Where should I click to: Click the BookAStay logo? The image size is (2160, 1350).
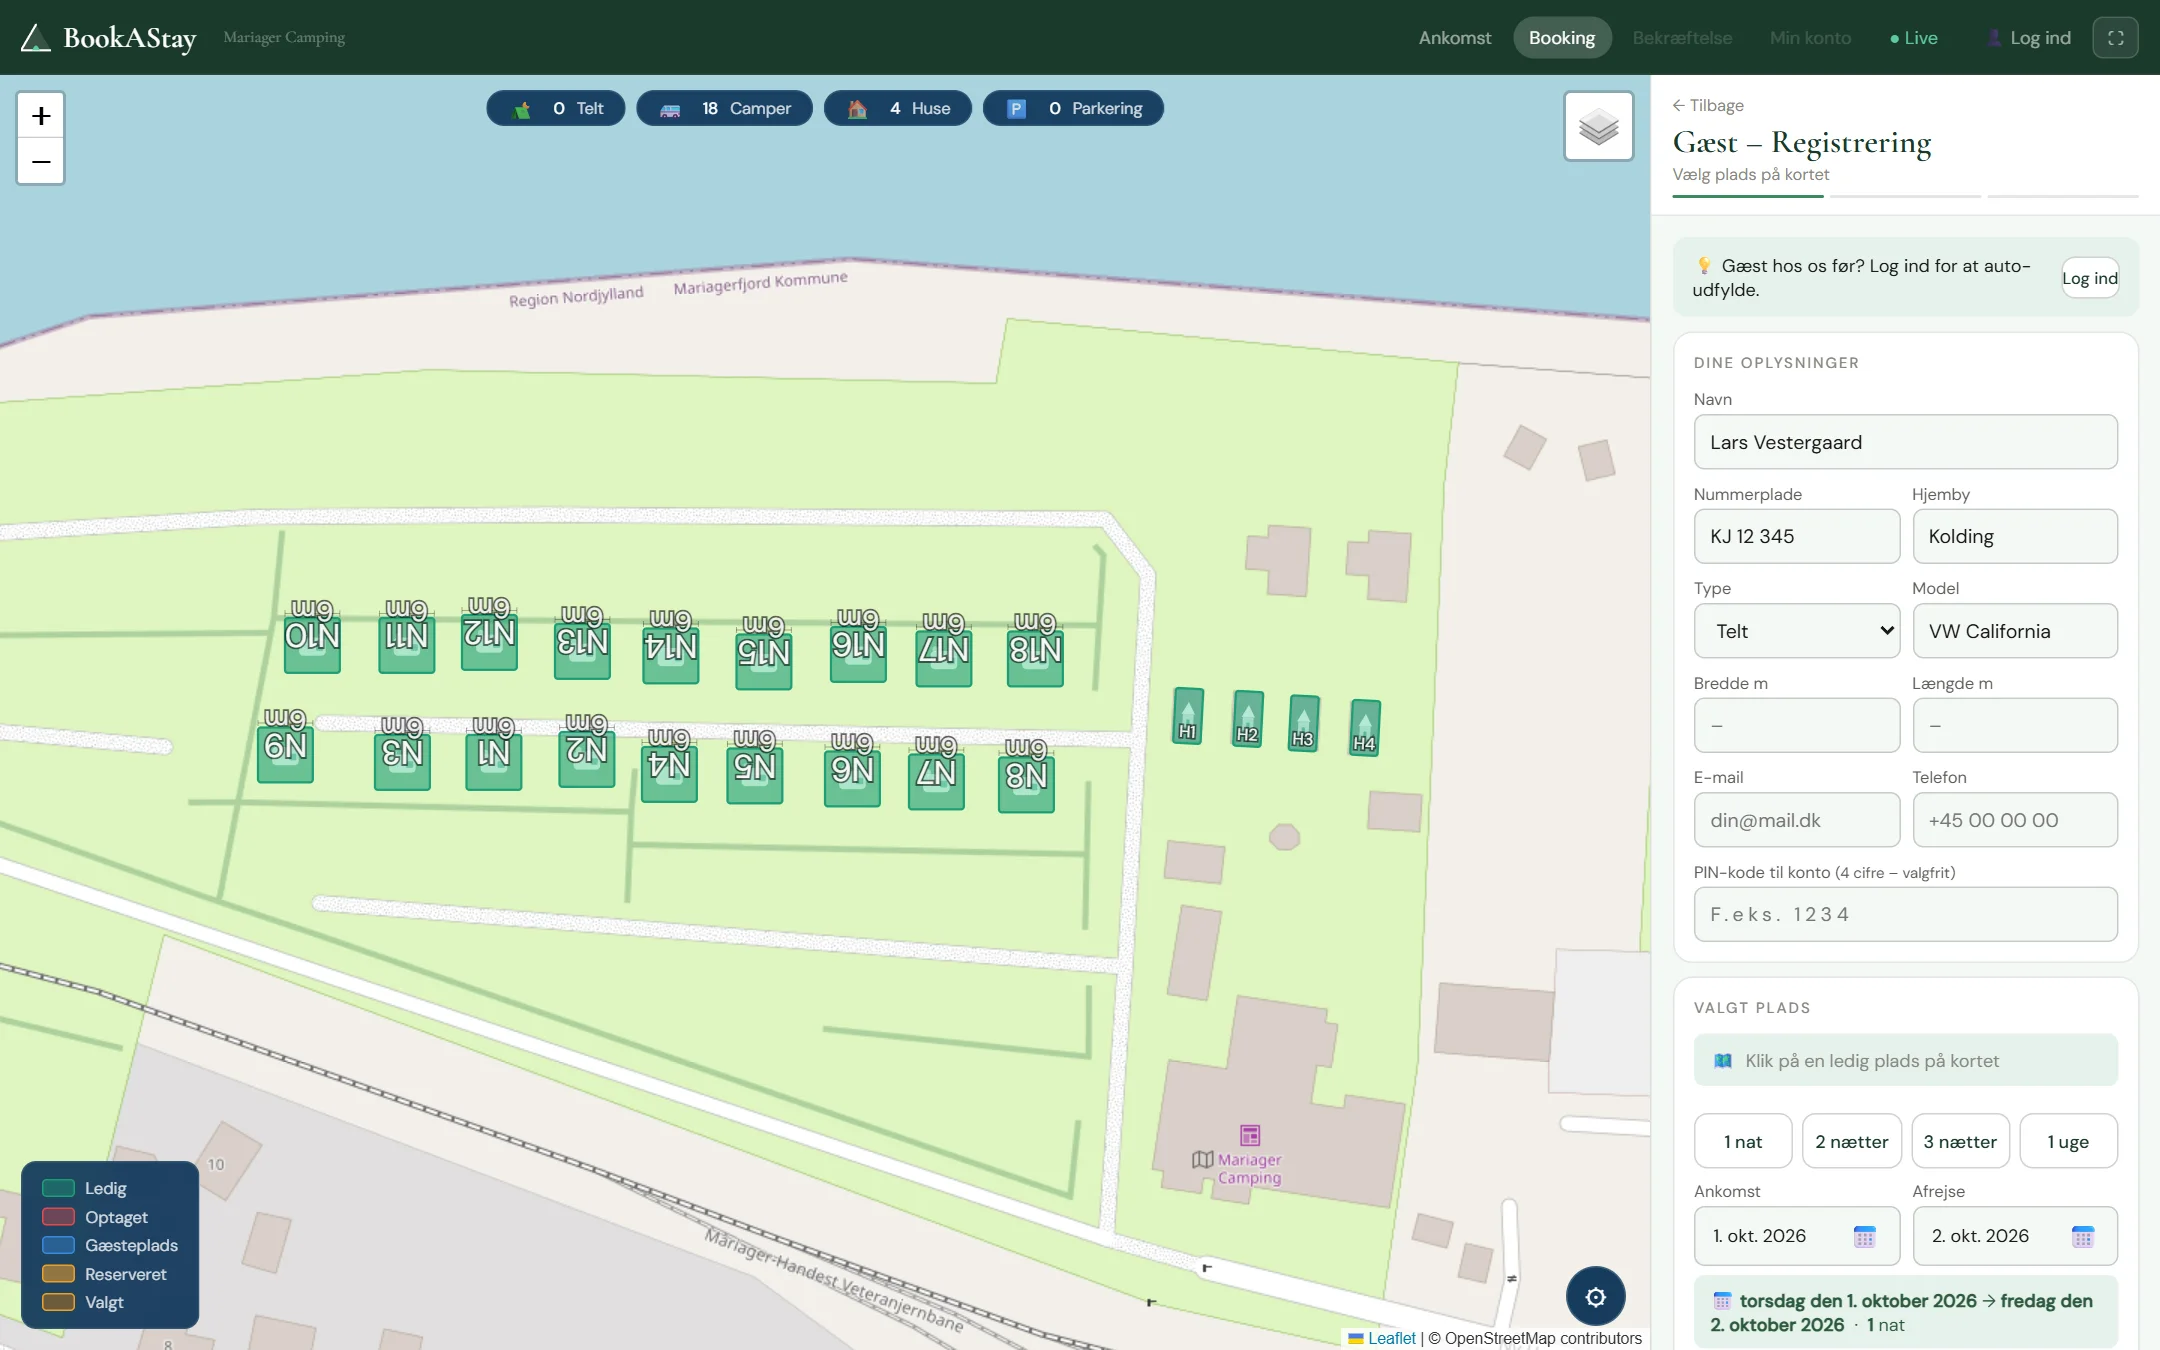[109, 38]
